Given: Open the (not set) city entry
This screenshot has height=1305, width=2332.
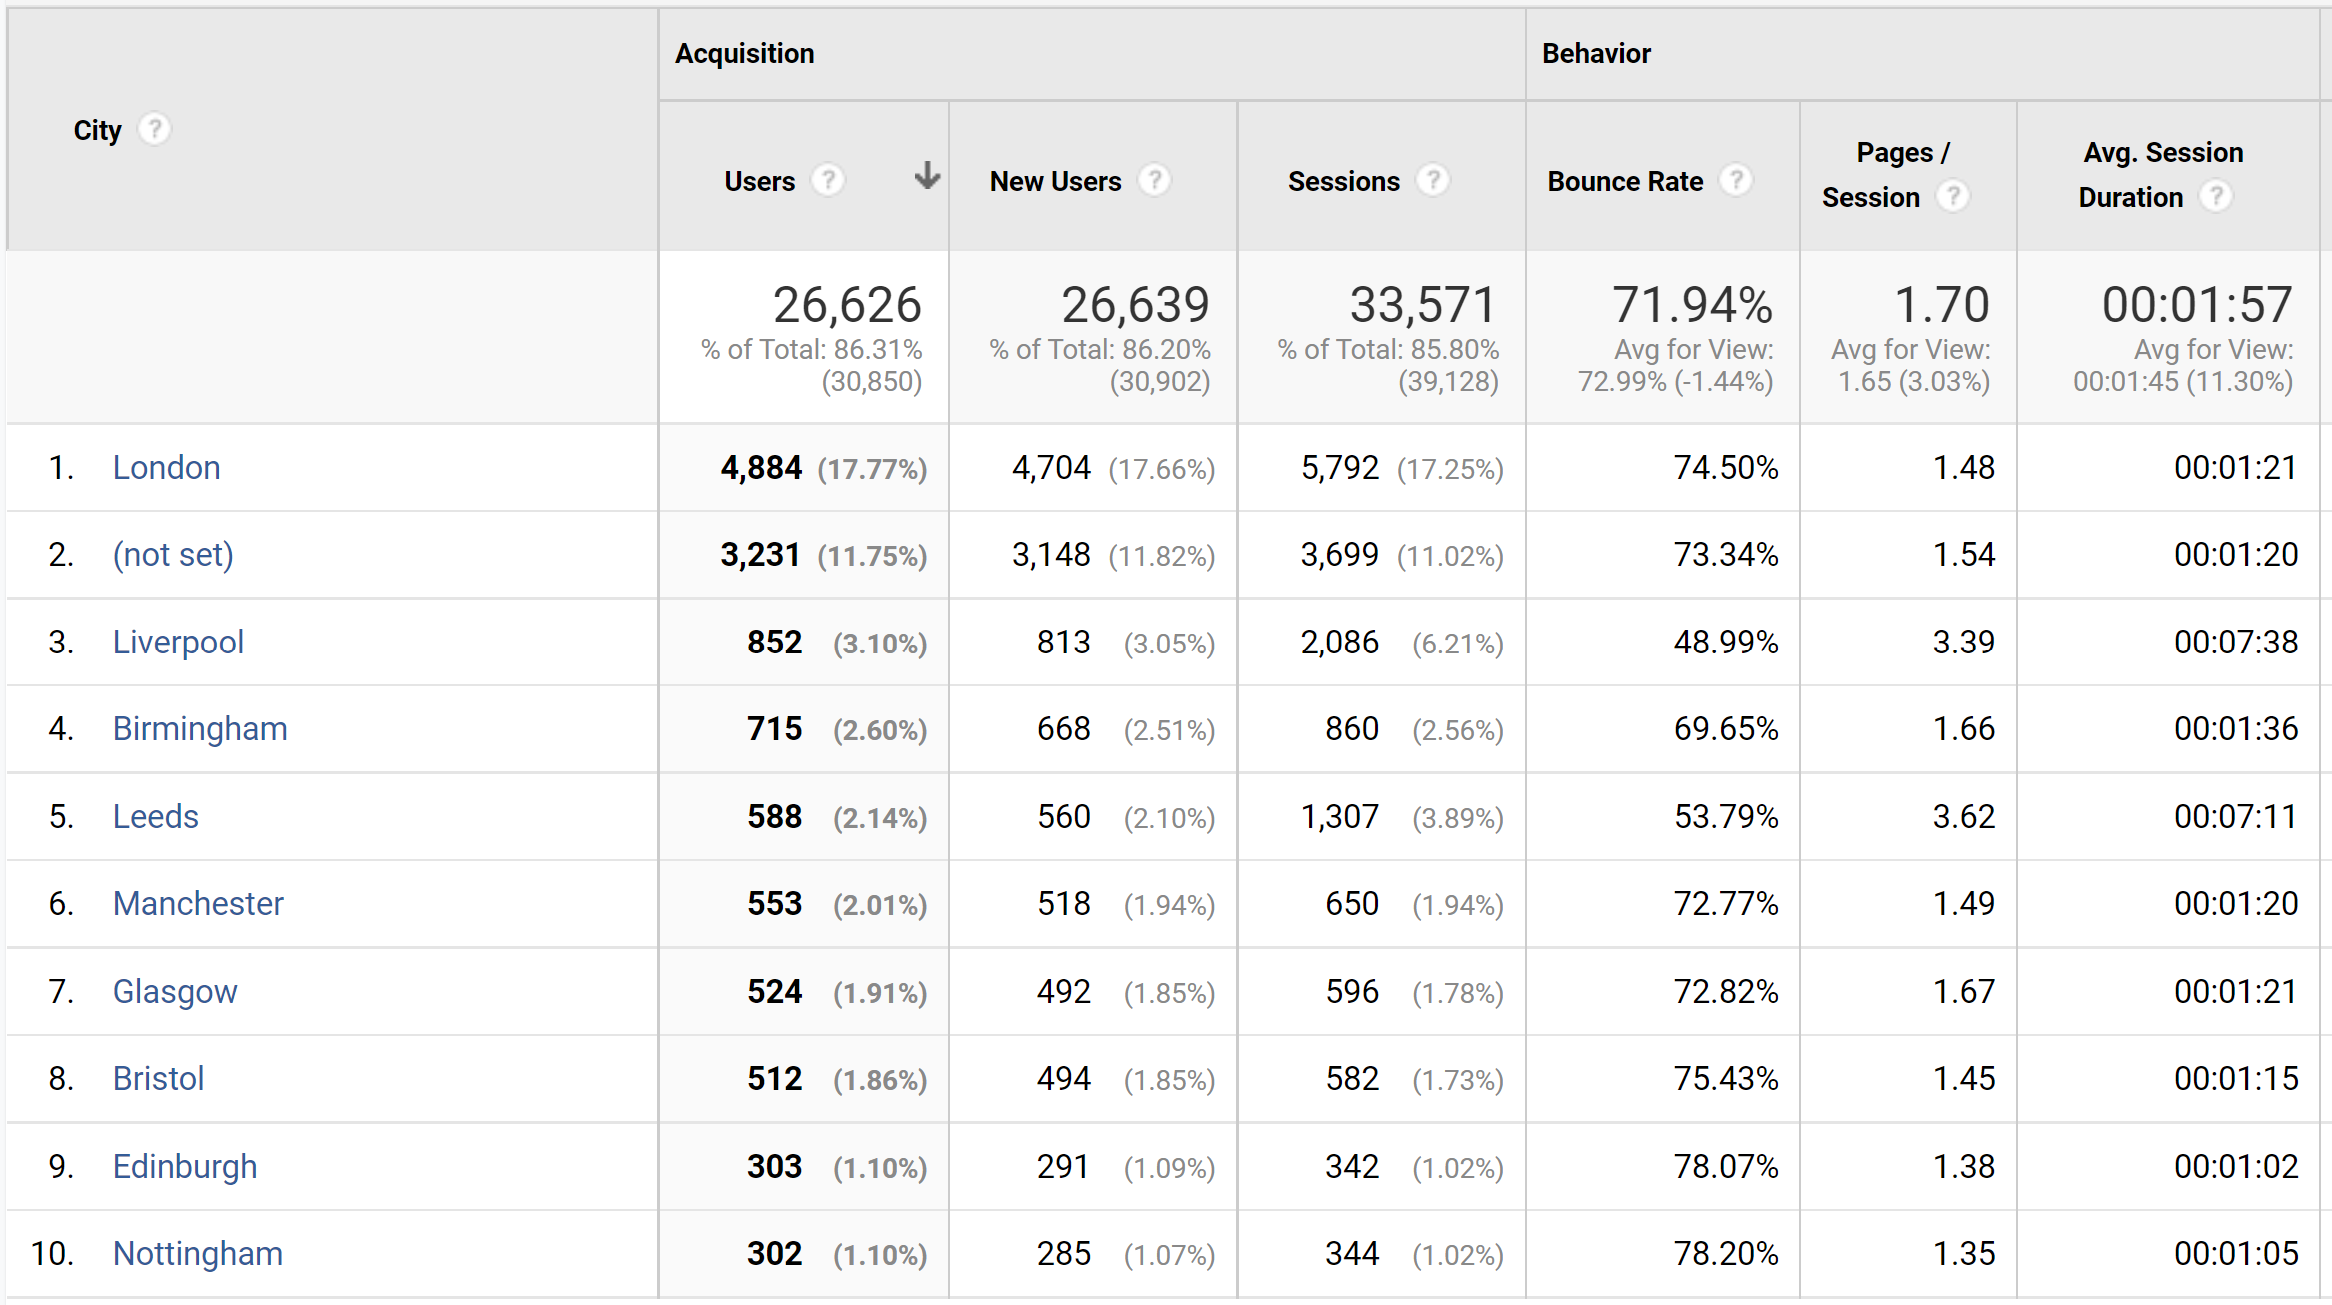Looking at the screenshot, I should (x=173, y=554).
